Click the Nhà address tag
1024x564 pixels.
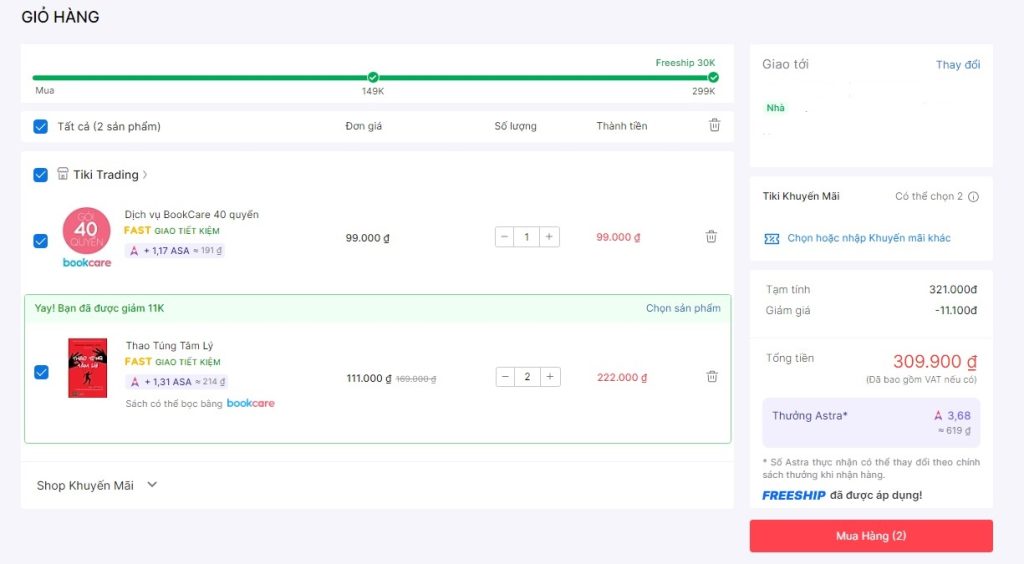tap(775, 108)
